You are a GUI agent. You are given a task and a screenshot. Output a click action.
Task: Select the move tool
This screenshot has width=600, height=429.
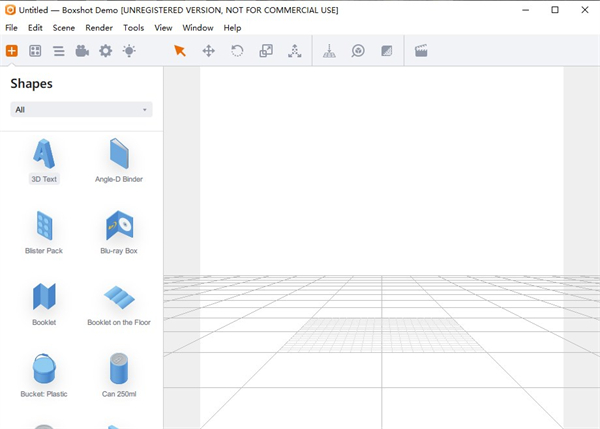[x=209, y=51]
